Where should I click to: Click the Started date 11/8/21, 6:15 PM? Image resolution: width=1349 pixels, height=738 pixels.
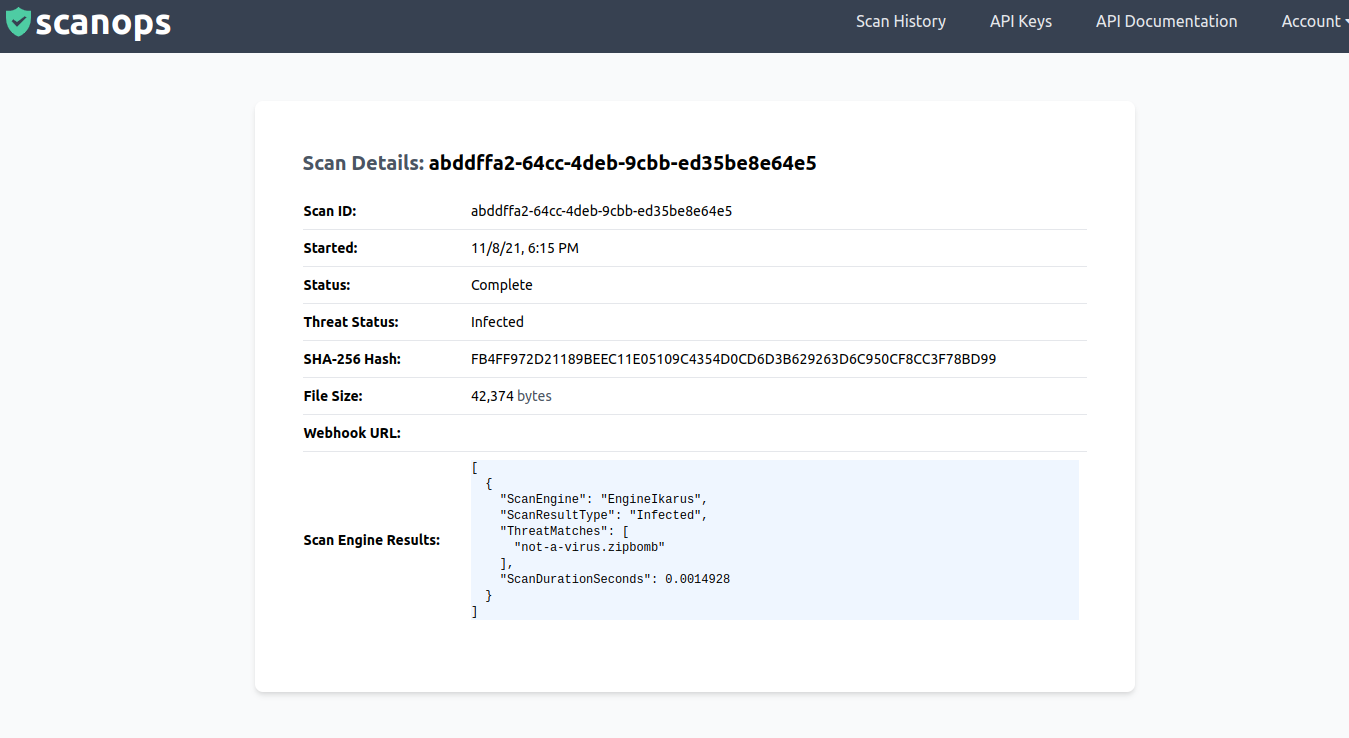click(x=525, y=248)
